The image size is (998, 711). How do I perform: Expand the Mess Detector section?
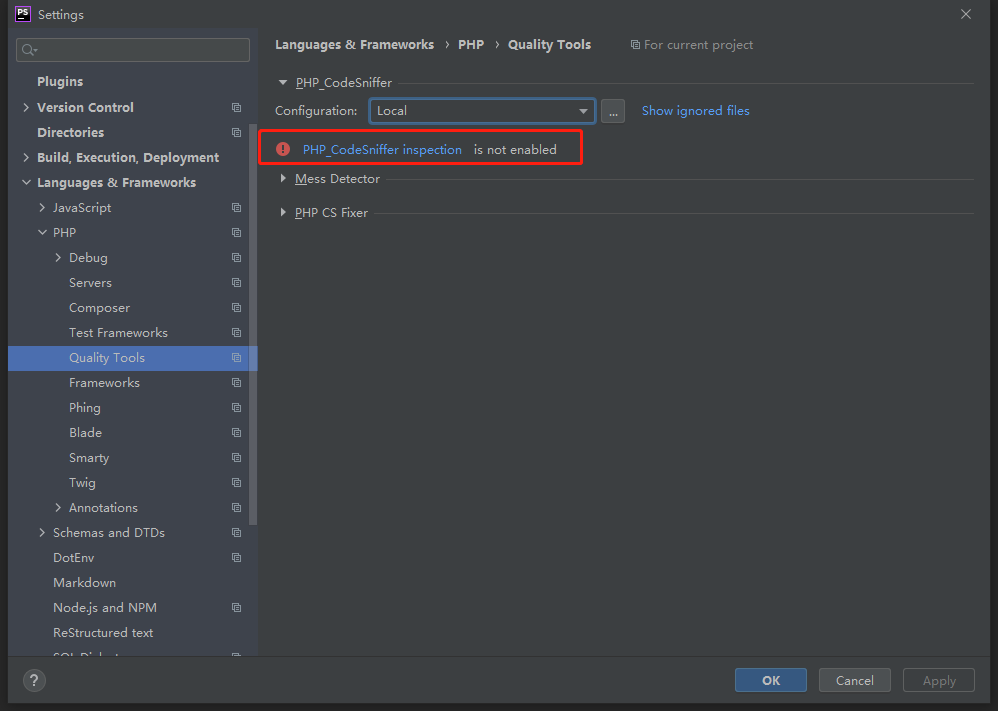[283, 179]
